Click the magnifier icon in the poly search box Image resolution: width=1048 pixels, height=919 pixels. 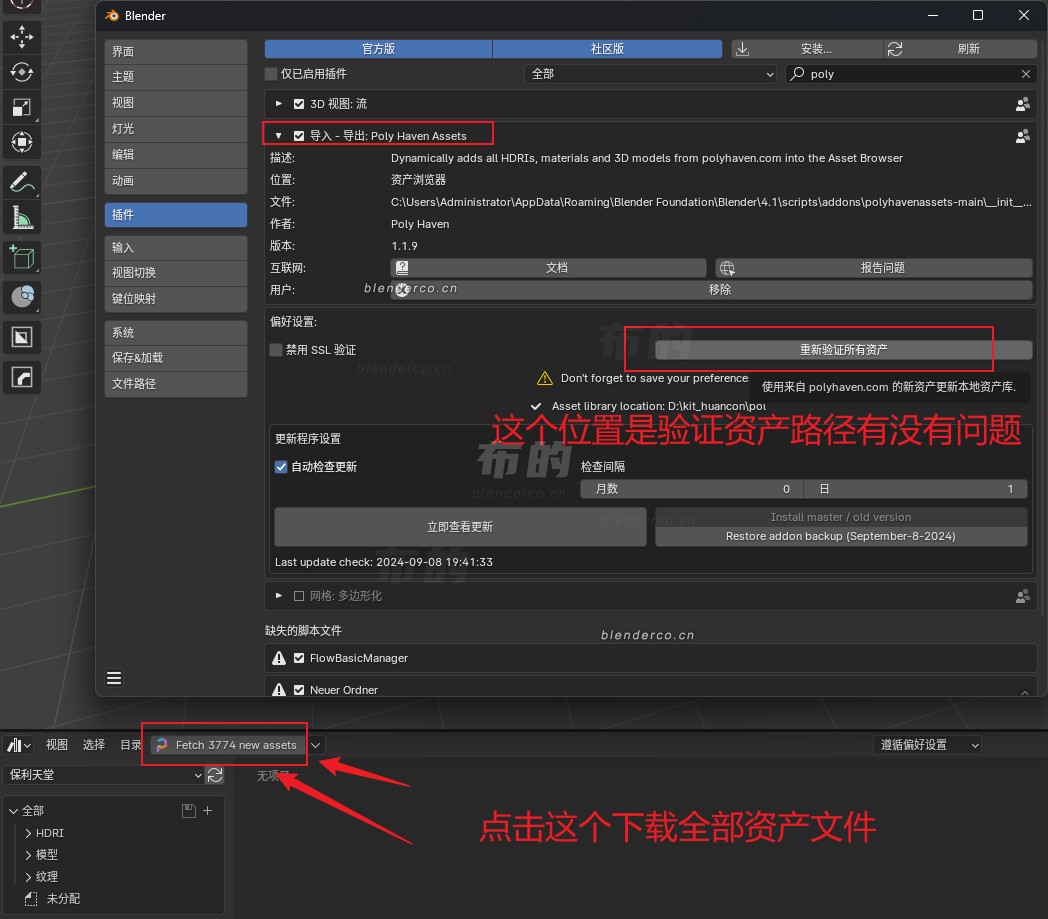(797, 74)
